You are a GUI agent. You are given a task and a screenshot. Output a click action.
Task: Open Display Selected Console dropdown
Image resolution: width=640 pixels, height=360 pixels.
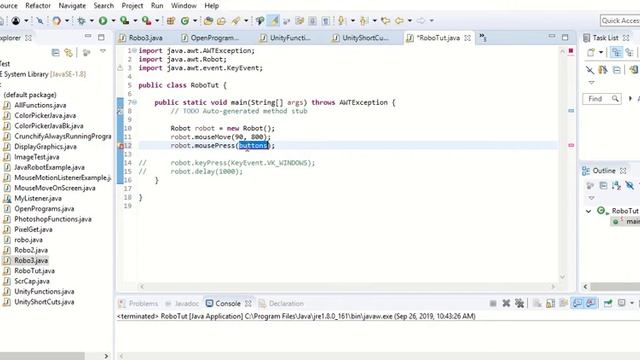[632, 303]
